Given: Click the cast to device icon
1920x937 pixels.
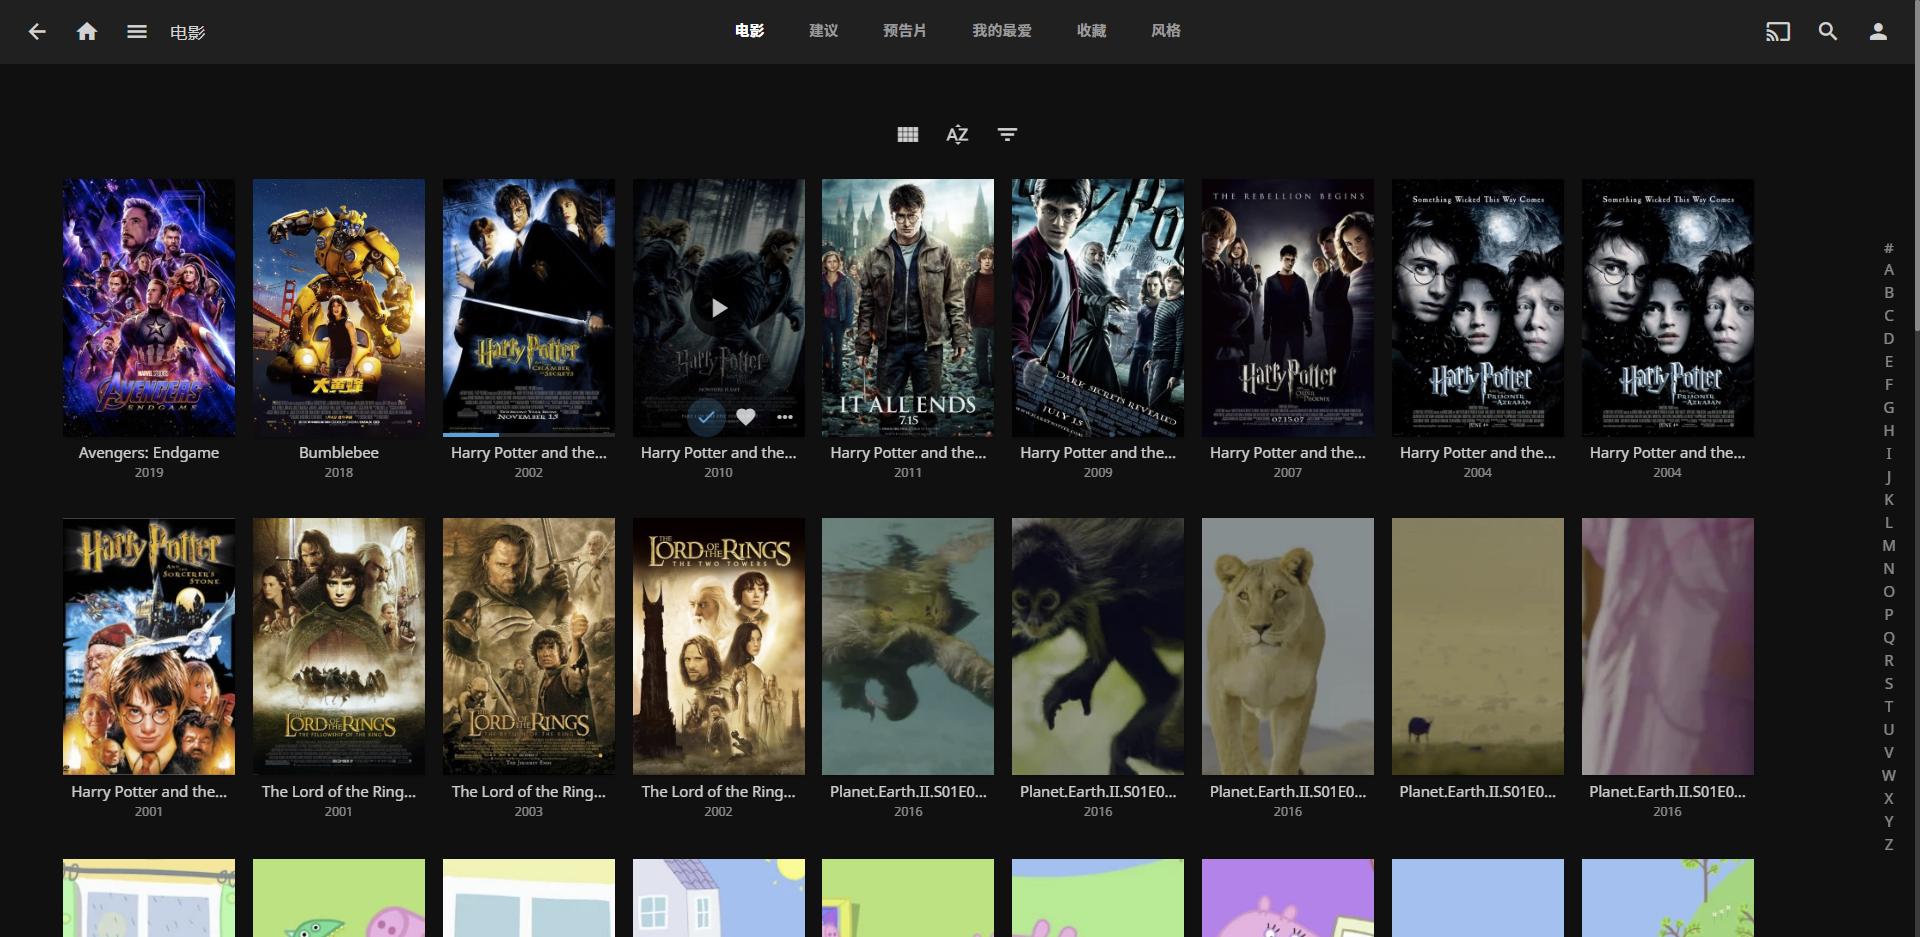Looking at the screenshot, I should click(1777, 32).
